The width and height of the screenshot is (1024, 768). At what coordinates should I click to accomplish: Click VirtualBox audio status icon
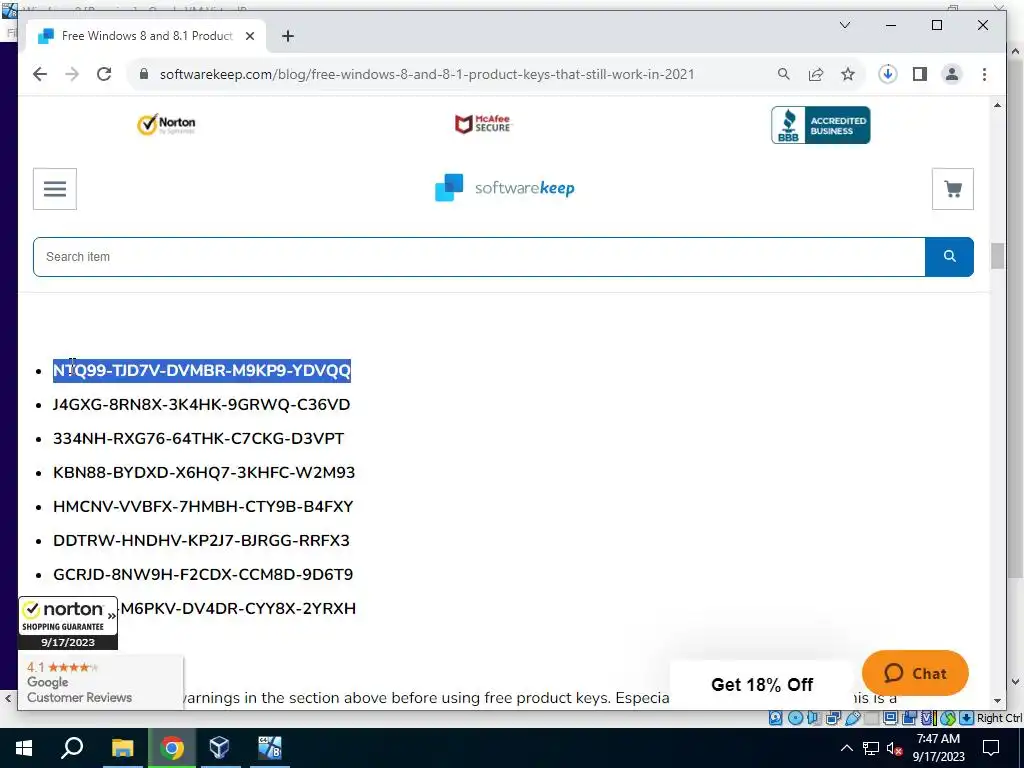click(813, 718)
